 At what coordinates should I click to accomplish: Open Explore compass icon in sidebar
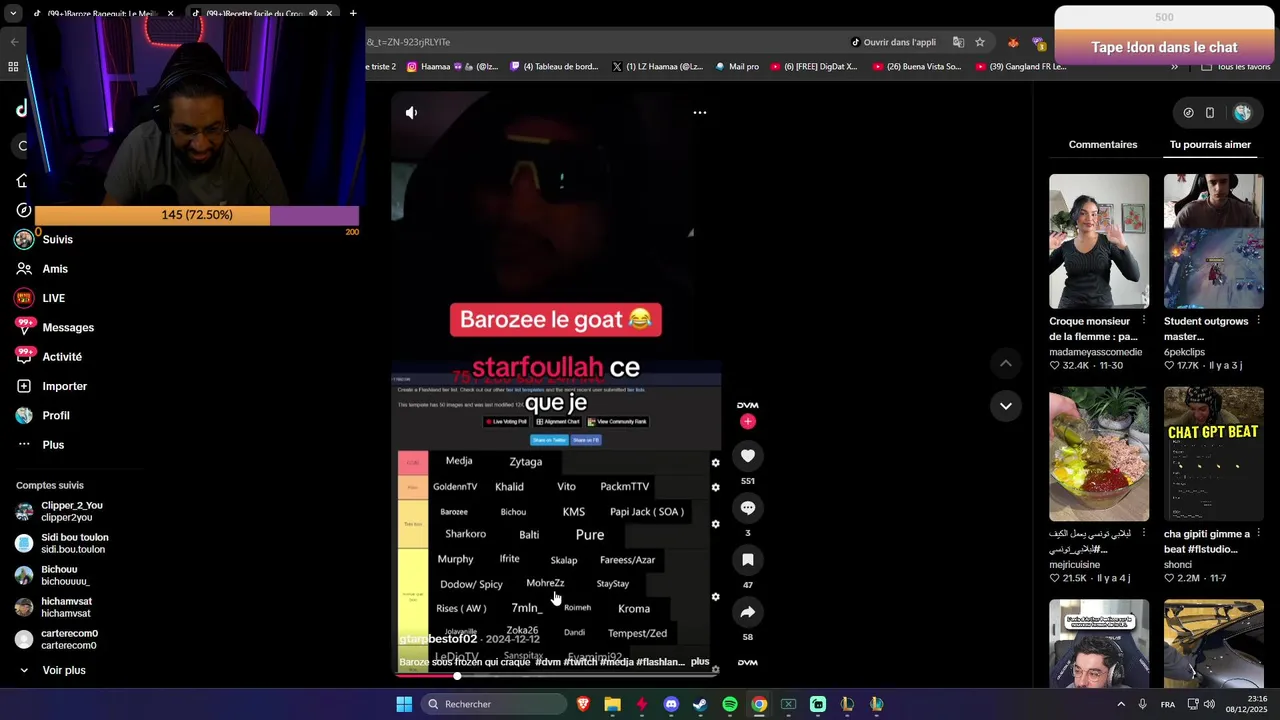24,210
